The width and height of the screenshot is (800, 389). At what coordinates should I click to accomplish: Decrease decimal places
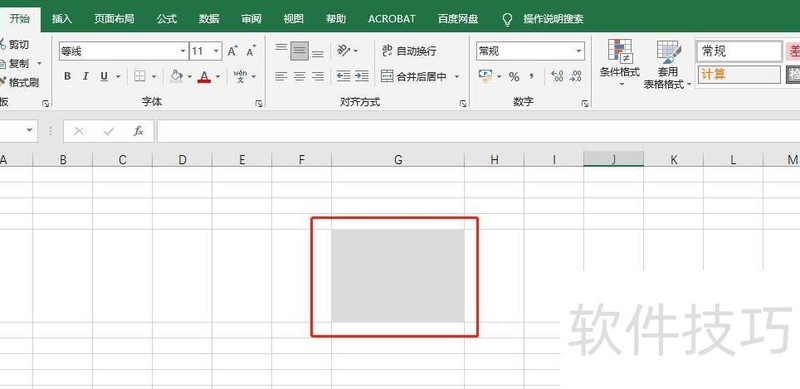(576, 77)
